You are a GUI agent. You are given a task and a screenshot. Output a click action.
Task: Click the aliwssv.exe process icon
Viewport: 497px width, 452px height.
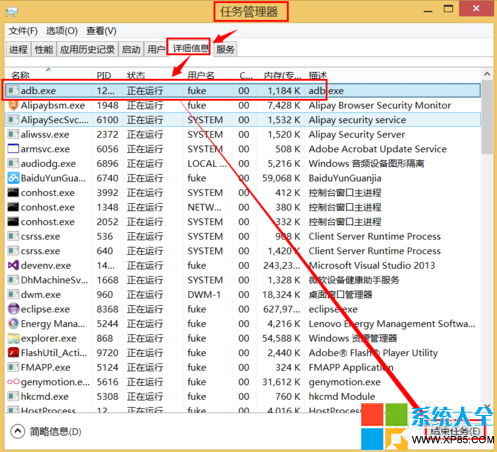click(x=13, y=134)
